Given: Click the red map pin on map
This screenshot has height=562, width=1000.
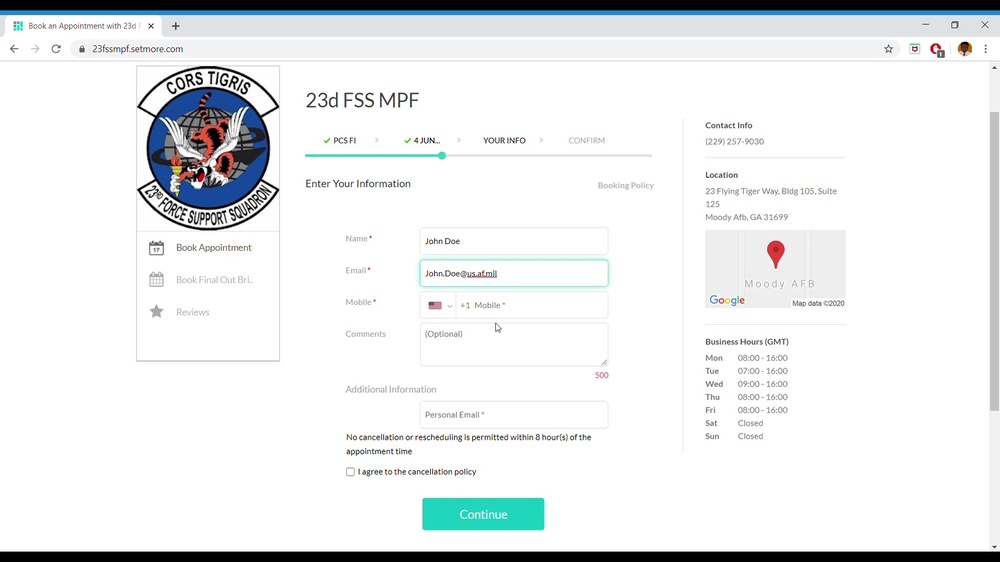Looking at the screenshot, I should [x=775, y=254].
